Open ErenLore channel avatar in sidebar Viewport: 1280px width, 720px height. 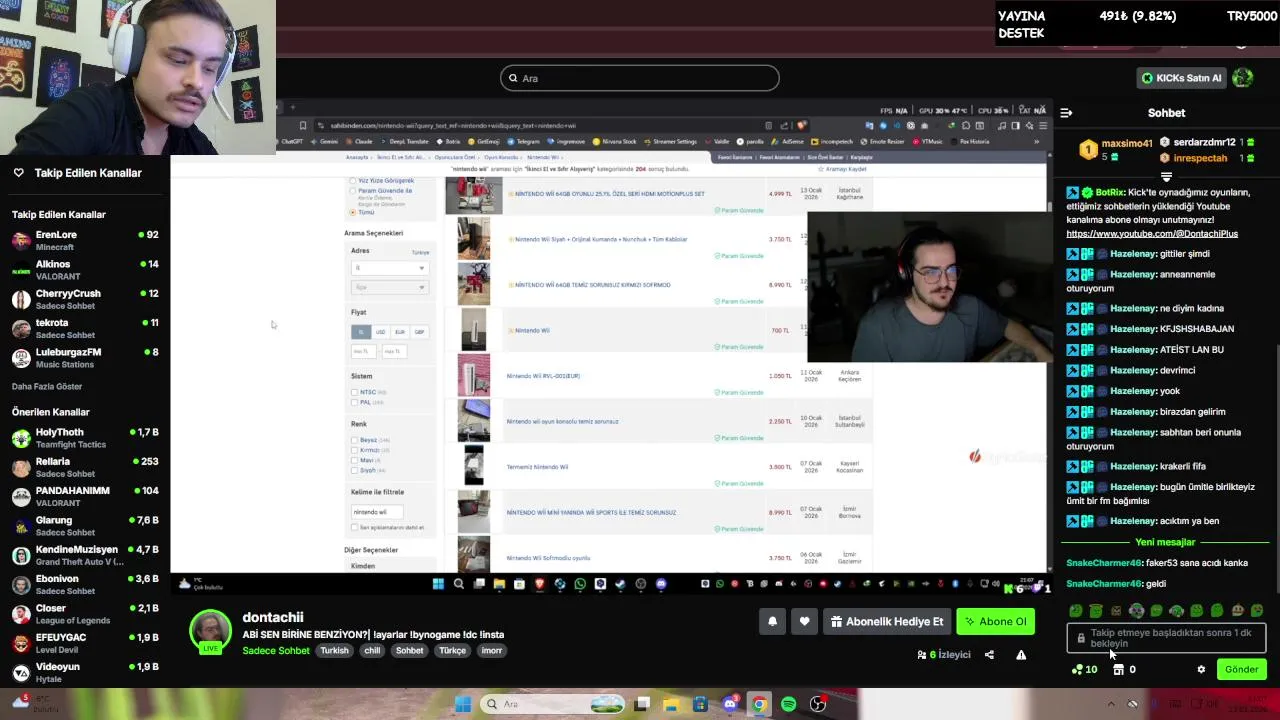coord(21,241)
